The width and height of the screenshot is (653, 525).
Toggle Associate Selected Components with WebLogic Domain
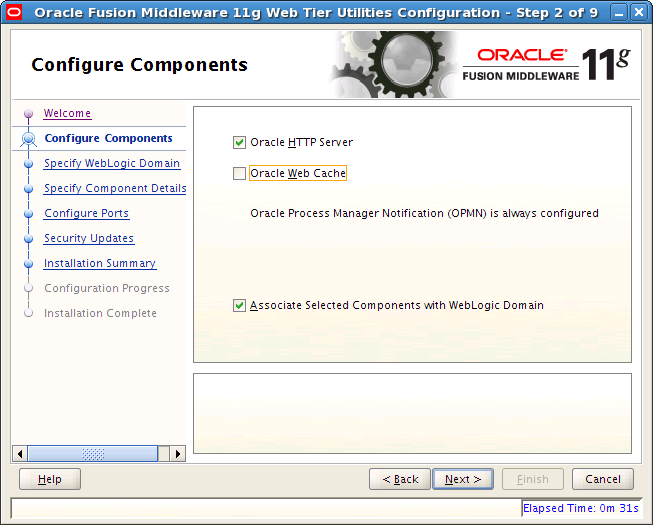(x=239, y=305)
